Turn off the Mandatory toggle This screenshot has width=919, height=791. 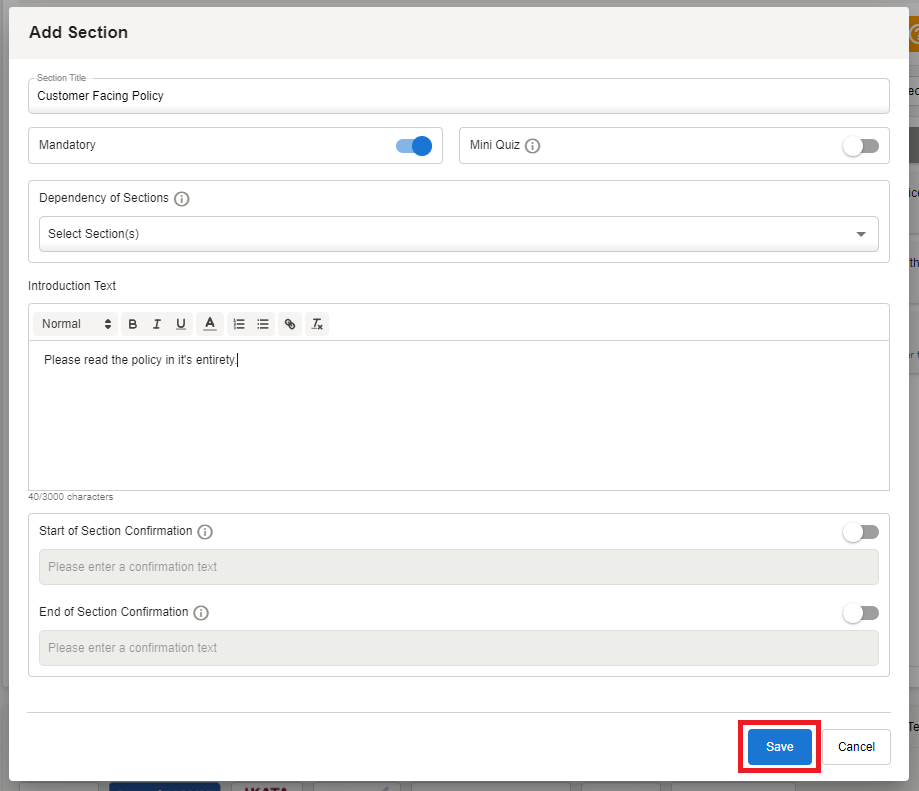pyautogui.click(x=414, y=146)
